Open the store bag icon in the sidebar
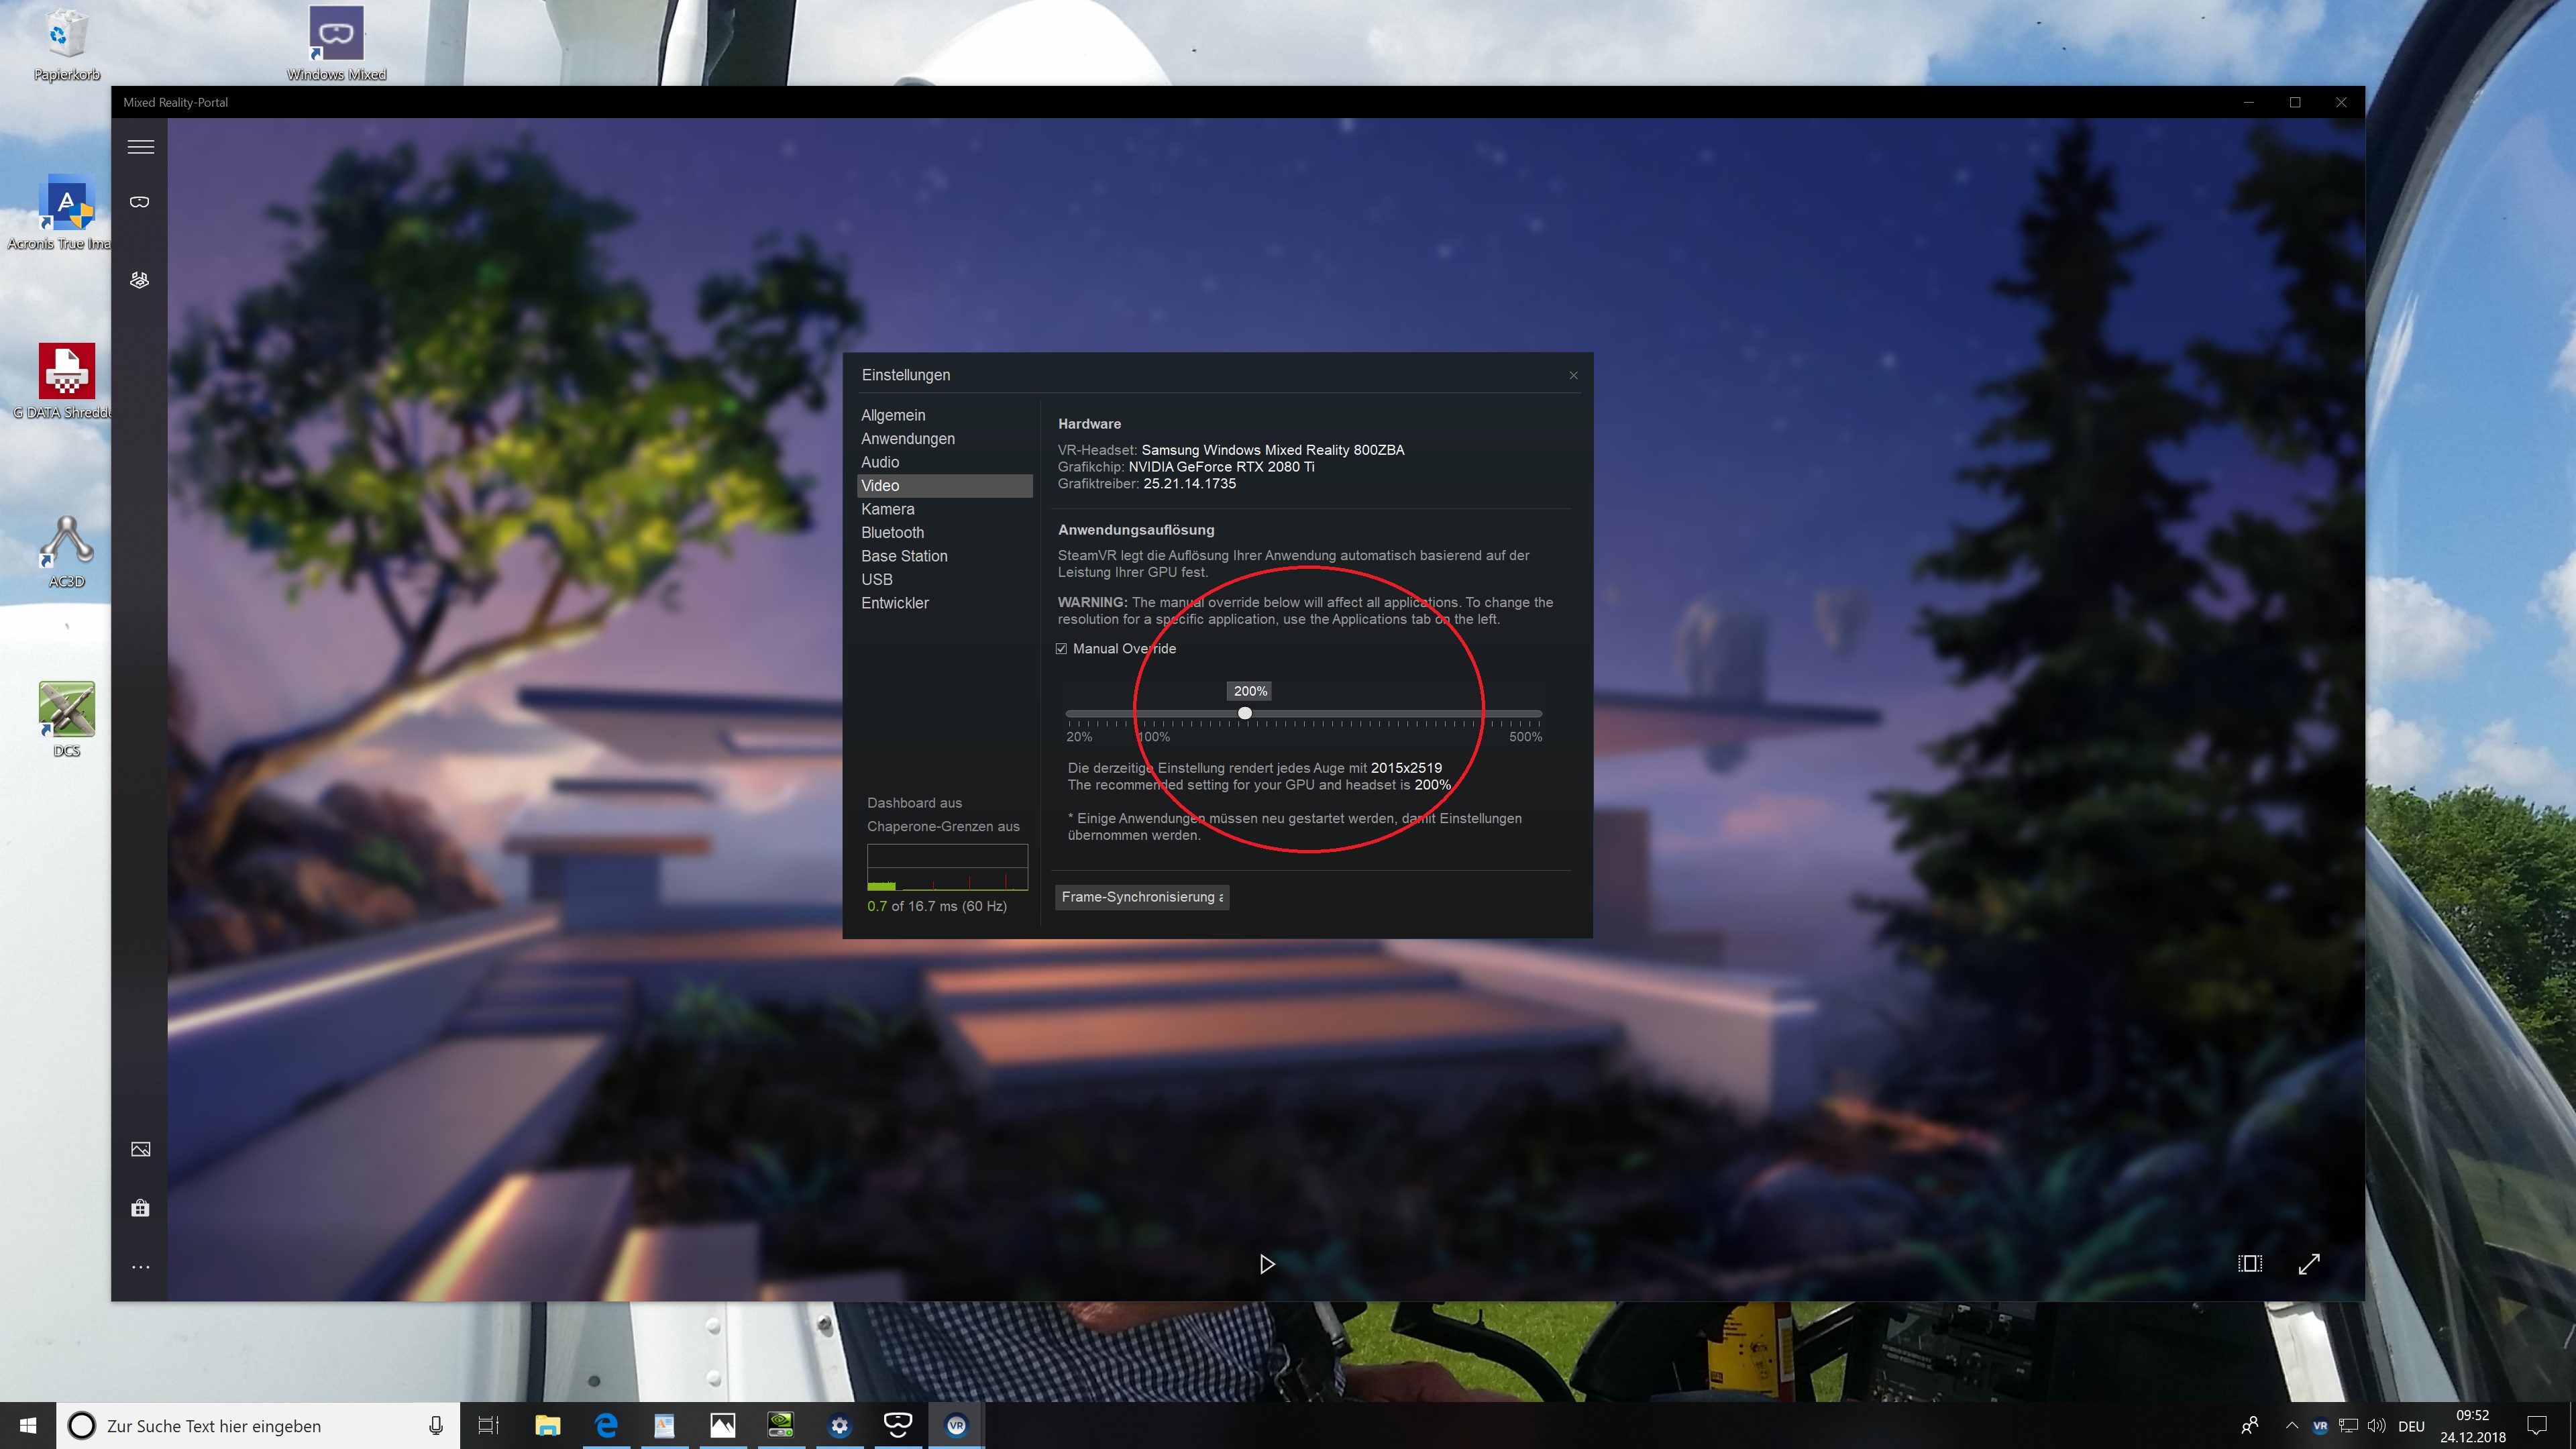 point(140,1208)
